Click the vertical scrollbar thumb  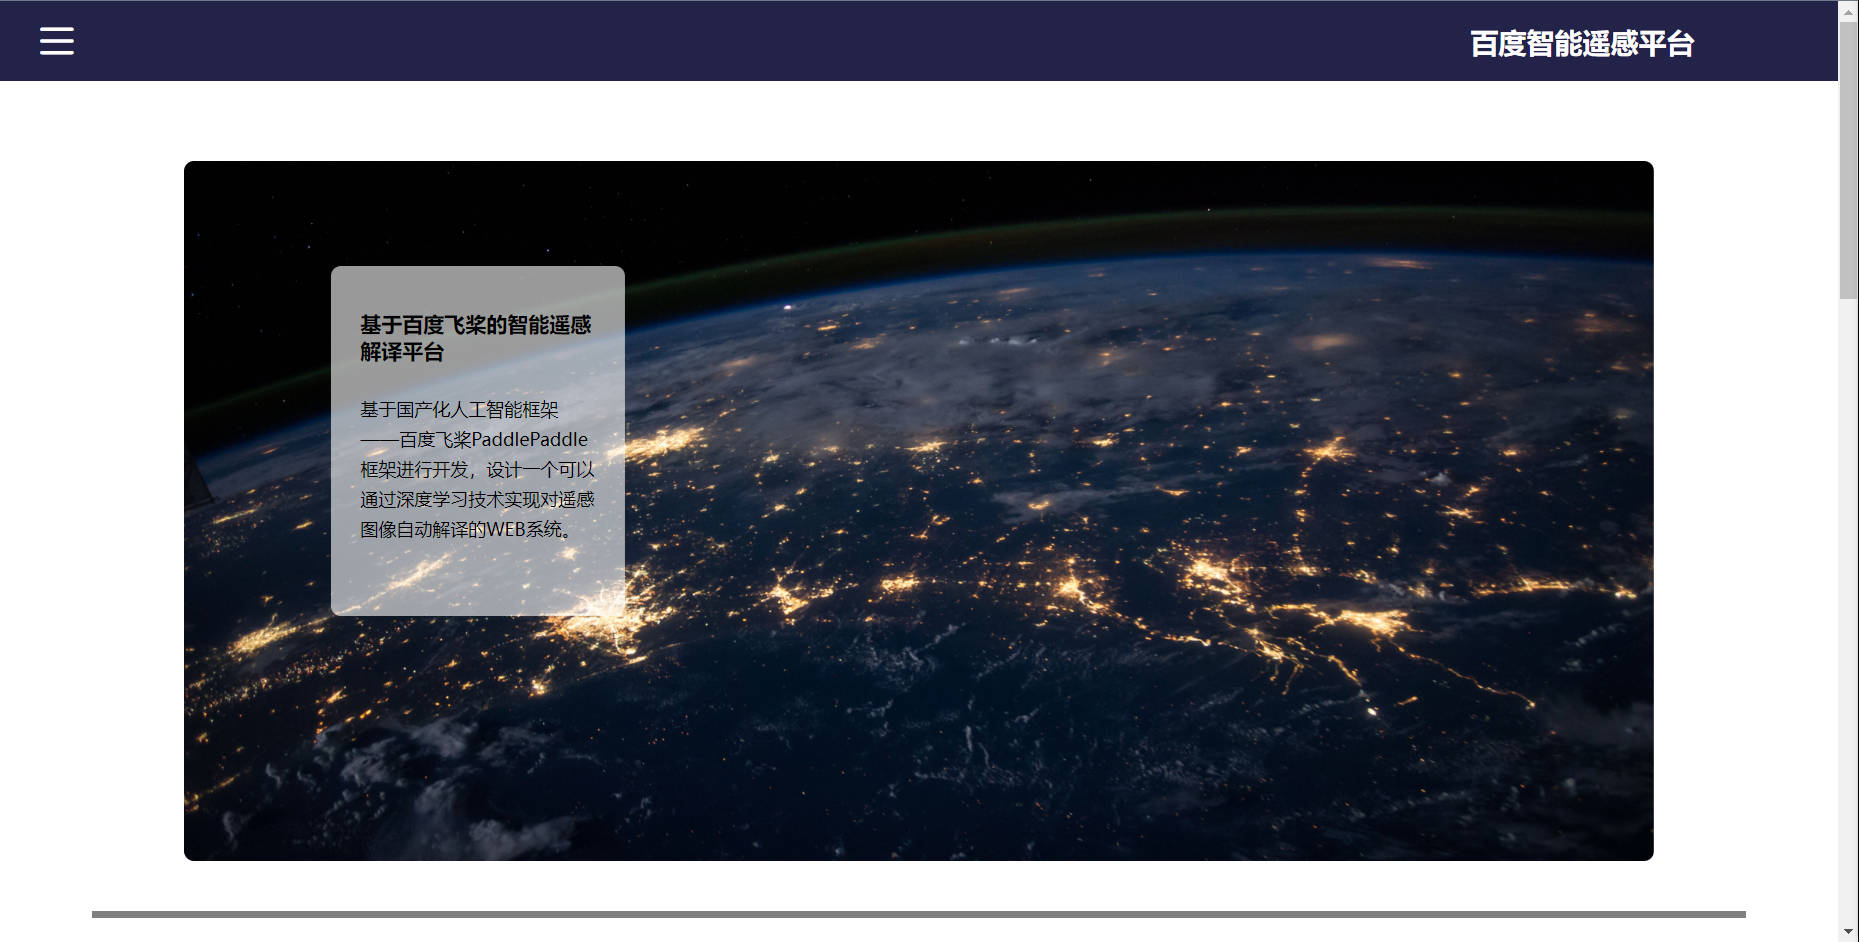pos(1848,160)
